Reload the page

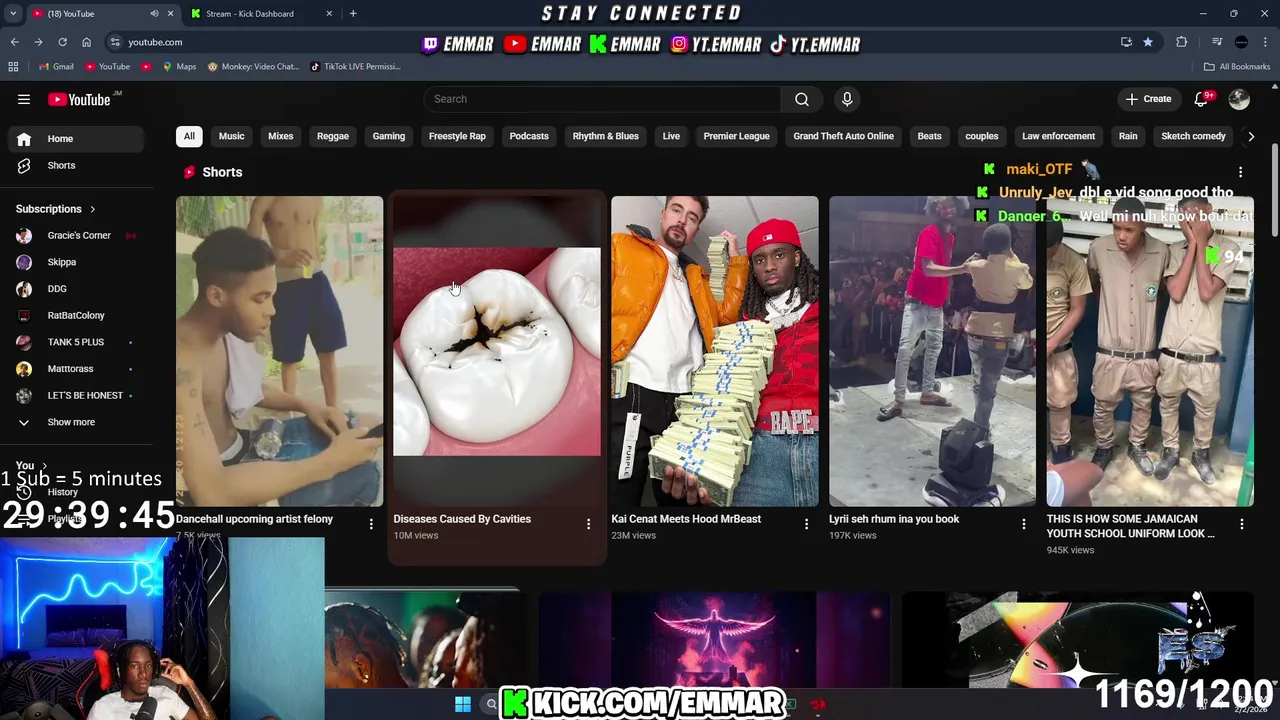coord(62,42)
